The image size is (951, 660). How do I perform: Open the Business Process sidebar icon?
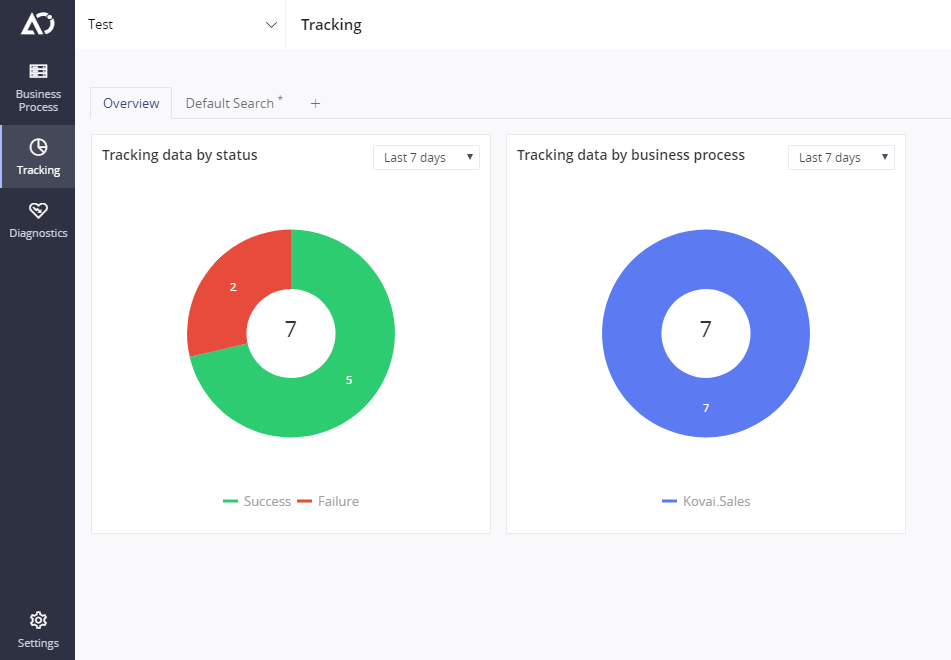point(38,71)
